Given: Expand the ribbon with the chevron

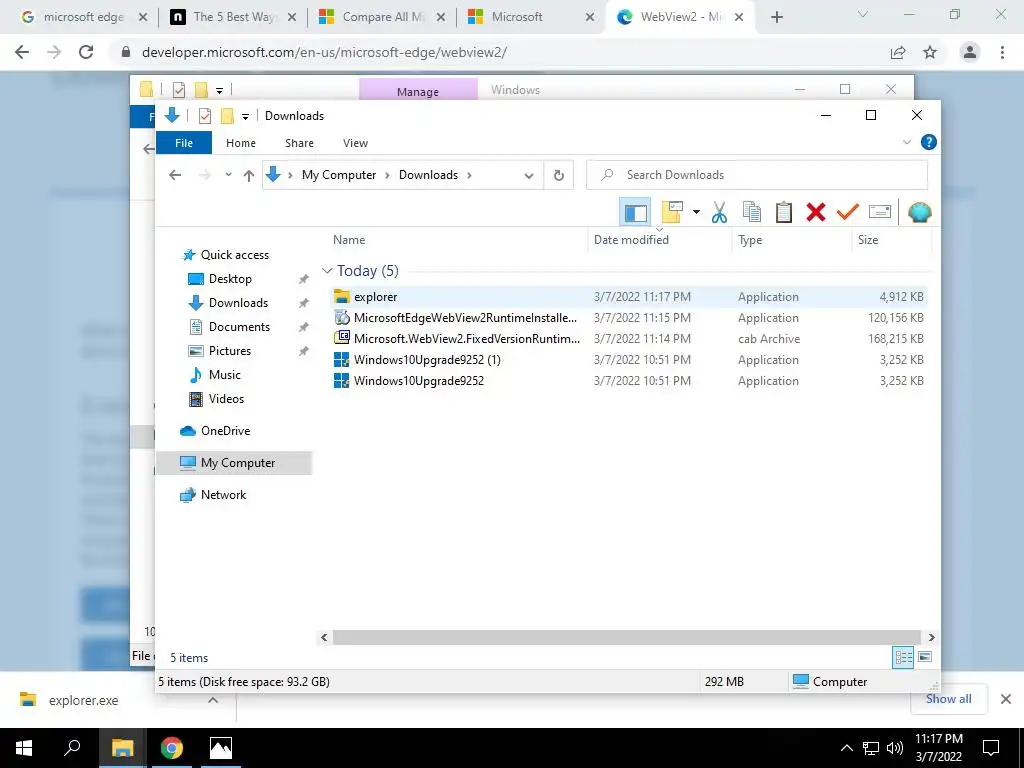Looking at the screenshot, I should click(906, 142).
